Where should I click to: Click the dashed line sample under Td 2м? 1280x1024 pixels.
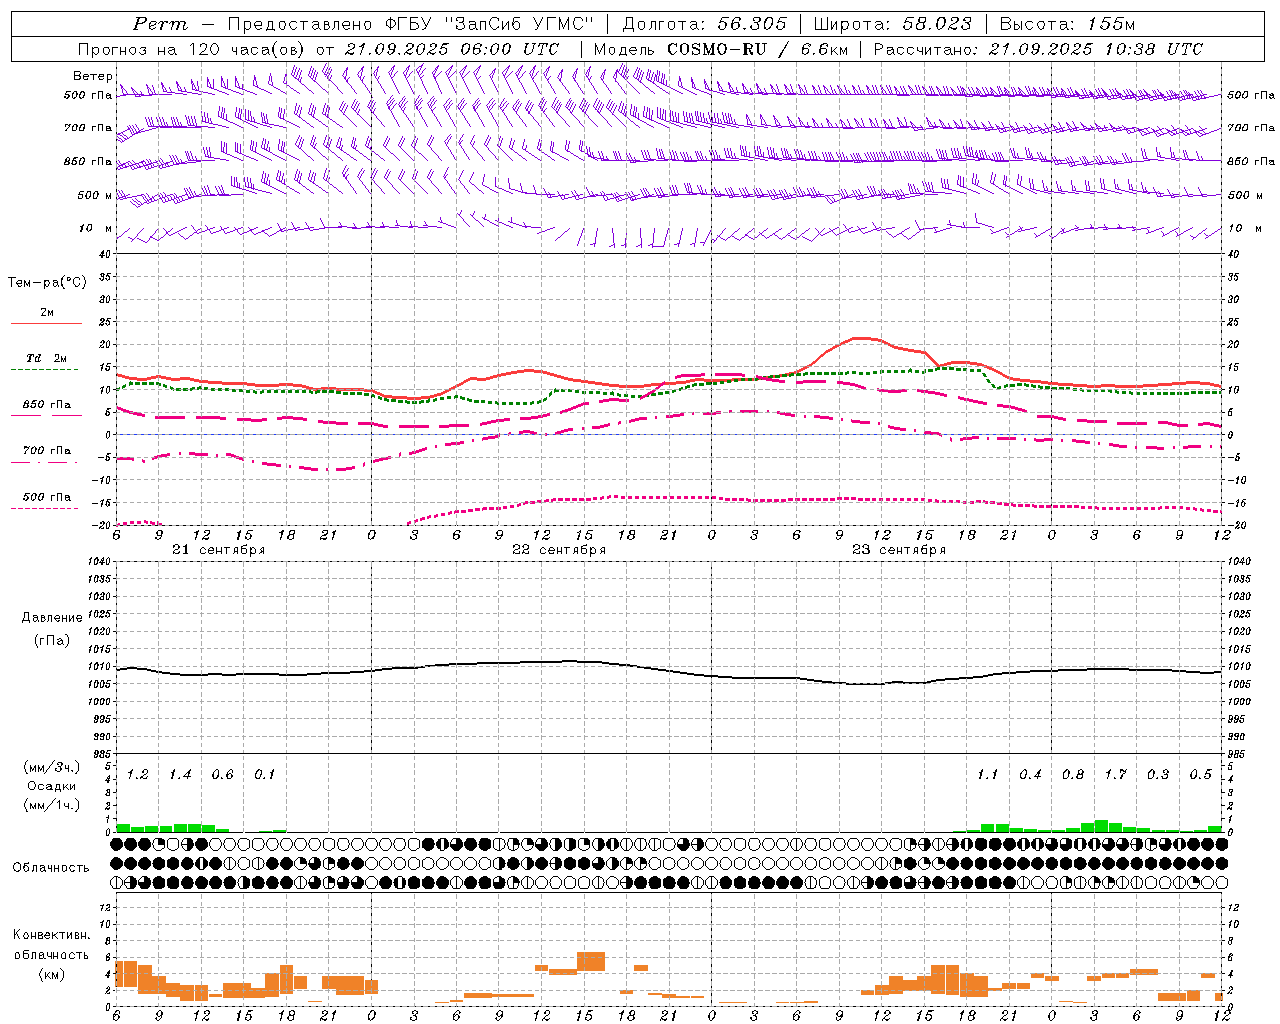[46, 370]
